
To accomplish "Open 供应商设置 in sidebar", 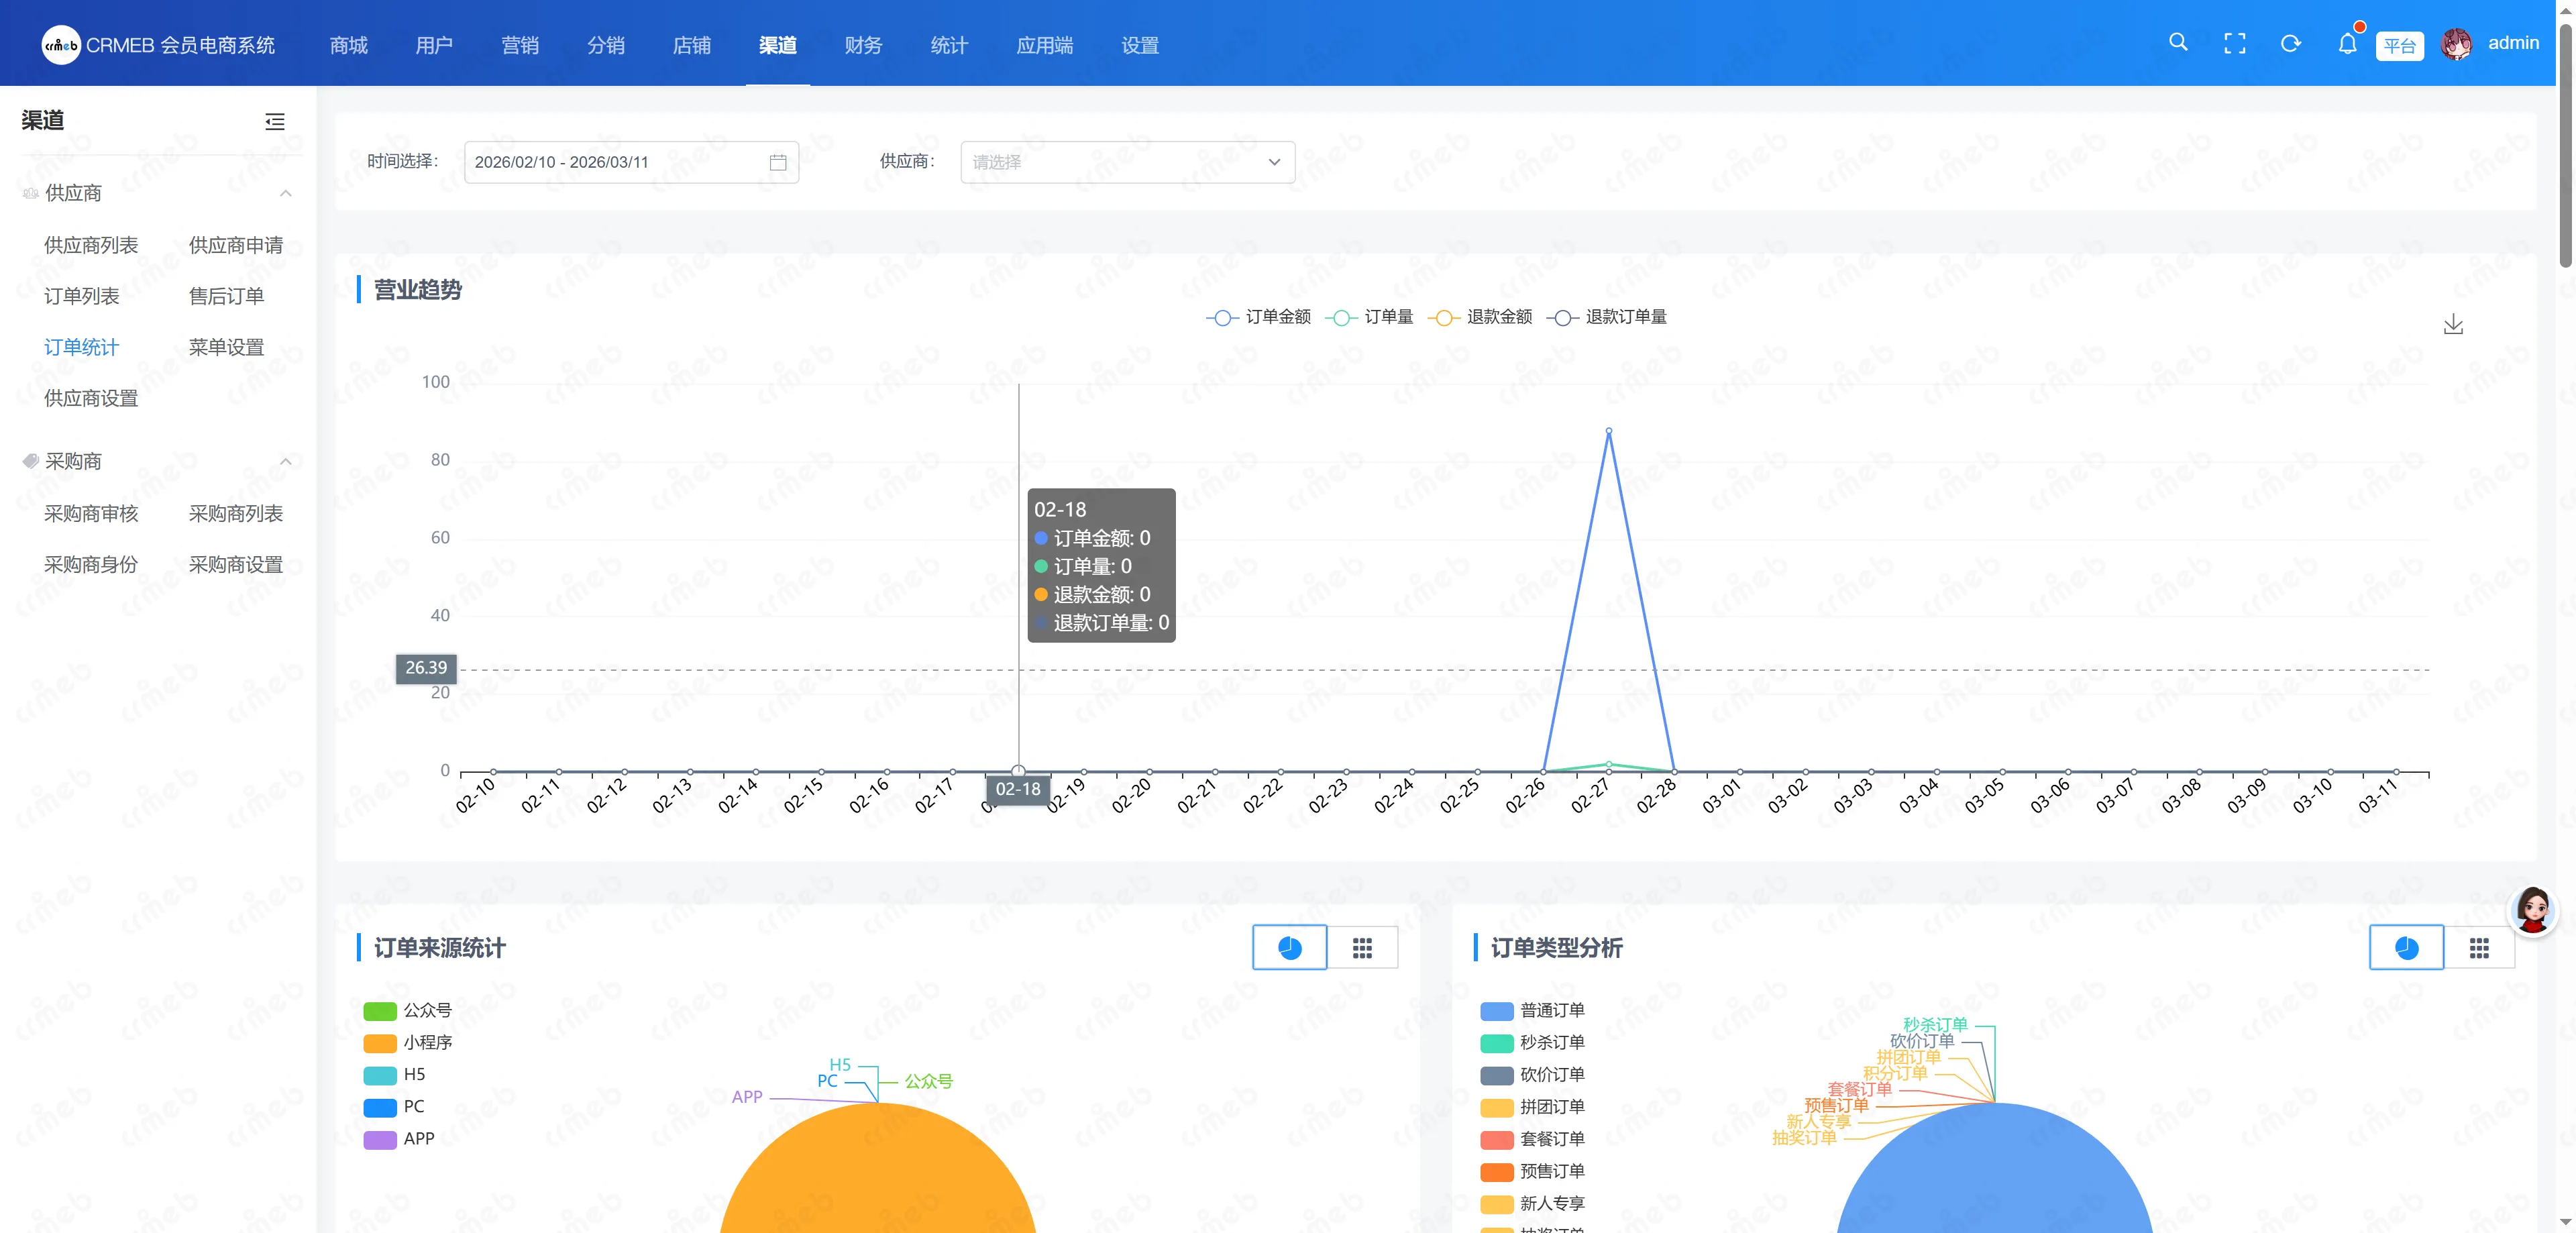I will pos(91,398).
